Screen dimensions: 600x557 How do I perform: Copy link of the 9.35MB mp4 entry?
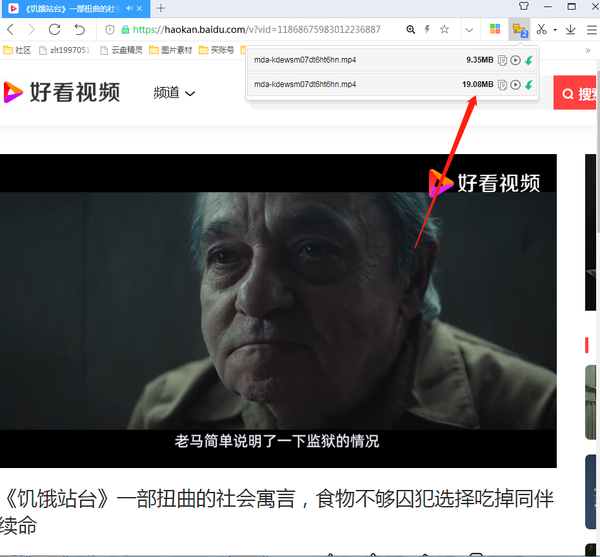pyautogui.click(x=502, y=60)
